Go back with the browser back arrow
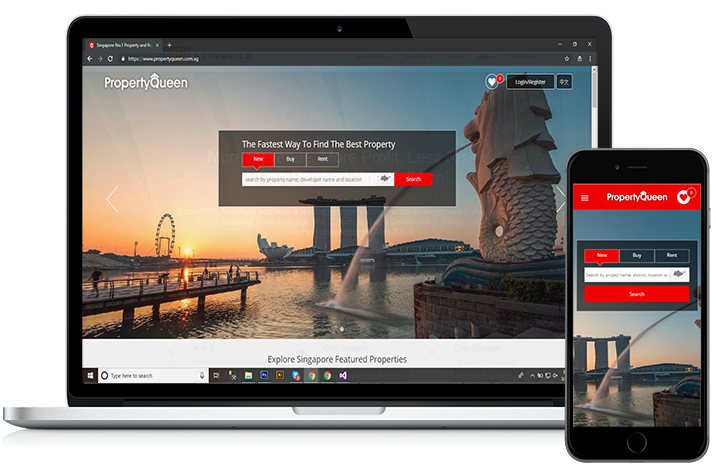This screenshot has height=473, width=716. 90,58
